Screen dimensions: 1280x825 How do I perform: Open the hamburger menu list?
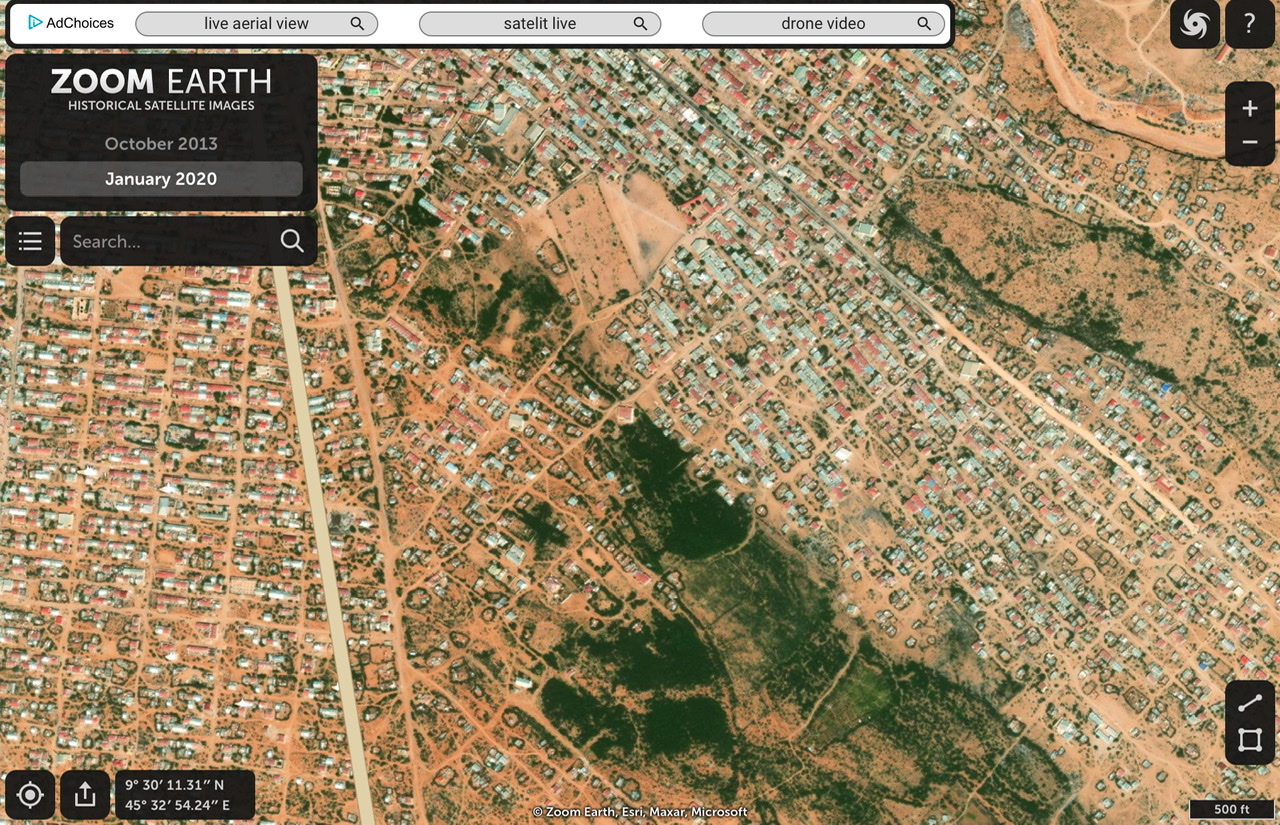tap(30, 241)
